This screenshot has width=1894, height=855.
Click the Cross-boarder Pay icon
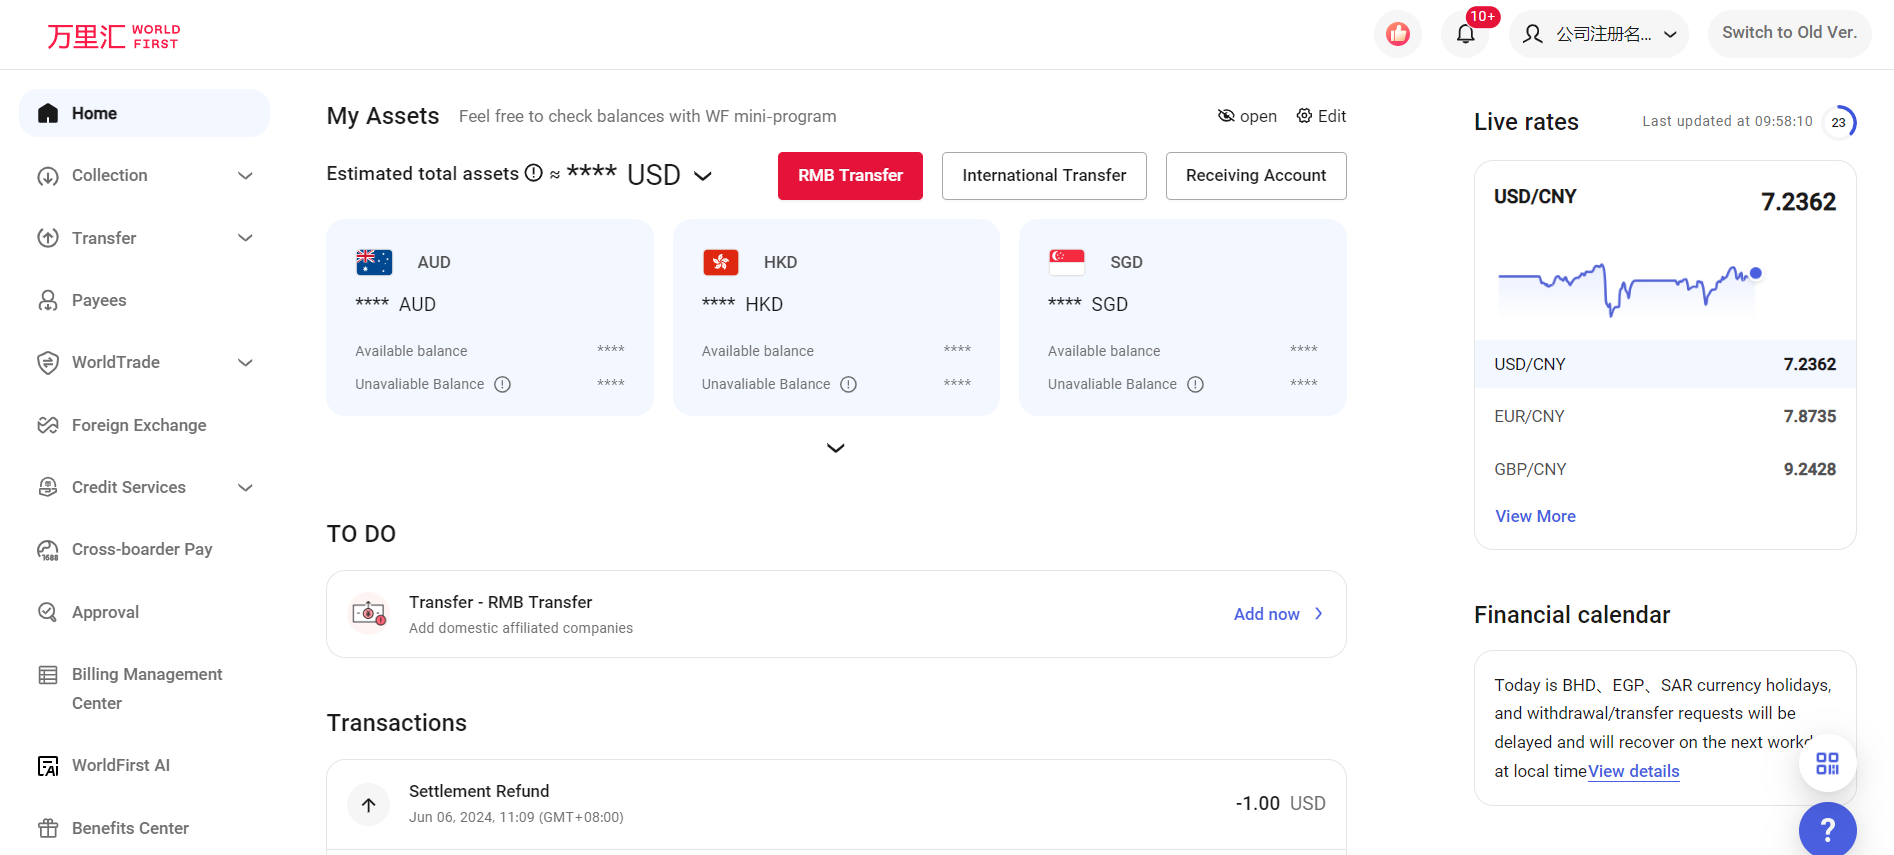pyautogui.click(x=47, y=549)
